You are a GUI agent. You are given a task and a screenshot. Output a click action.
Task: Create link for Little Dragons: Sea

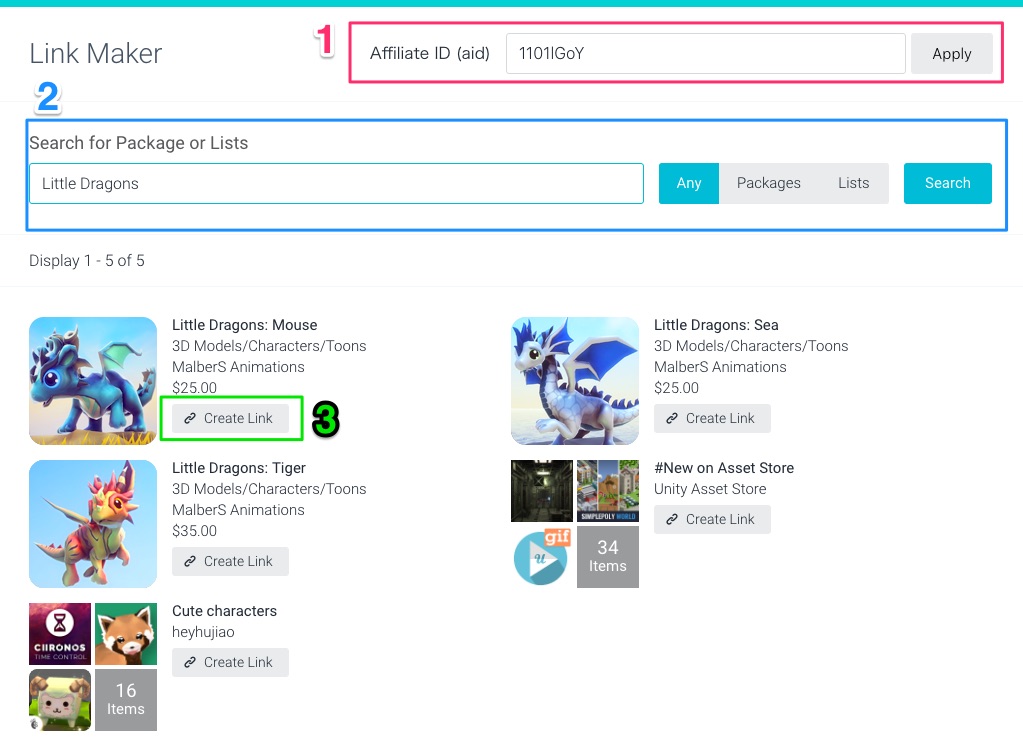coord(712,418)
